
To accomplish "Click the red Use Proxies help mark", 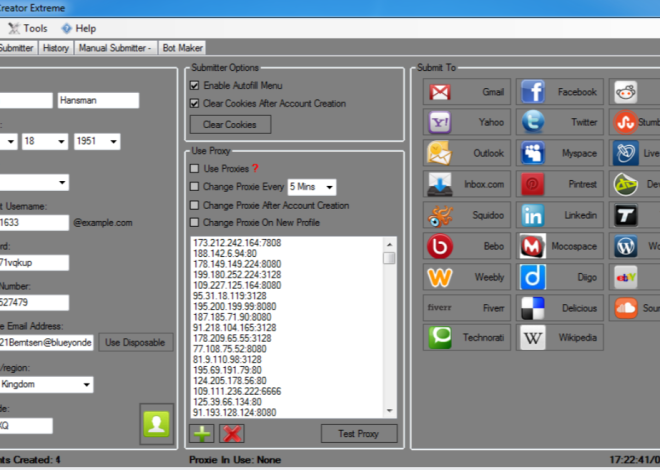I will click(255, 168).
